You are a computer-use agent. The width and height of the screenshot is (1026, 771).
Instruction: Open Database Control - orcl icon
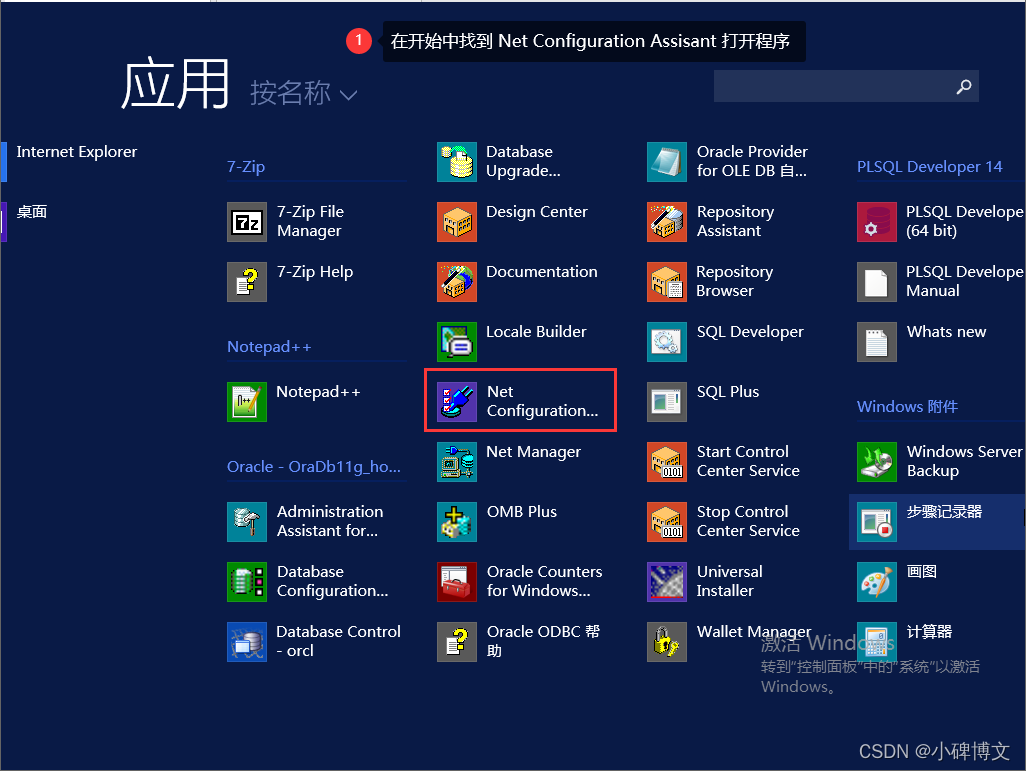(247, 642)
